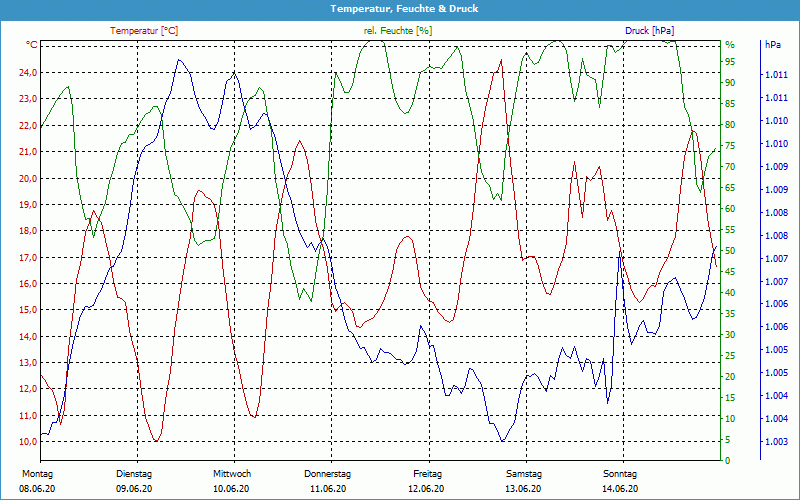Screen dimensions: 800x500
Task: Click the date '14.06.20'
Action: [x=620, y=489]
